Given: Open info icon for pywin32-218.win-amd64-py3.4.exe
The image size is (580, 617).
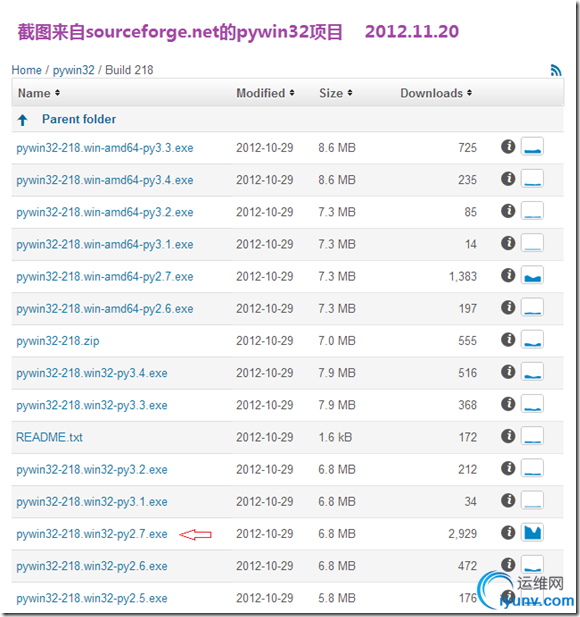Looking at the screenshot, I should pyautogui.click(x=508, y=179).
